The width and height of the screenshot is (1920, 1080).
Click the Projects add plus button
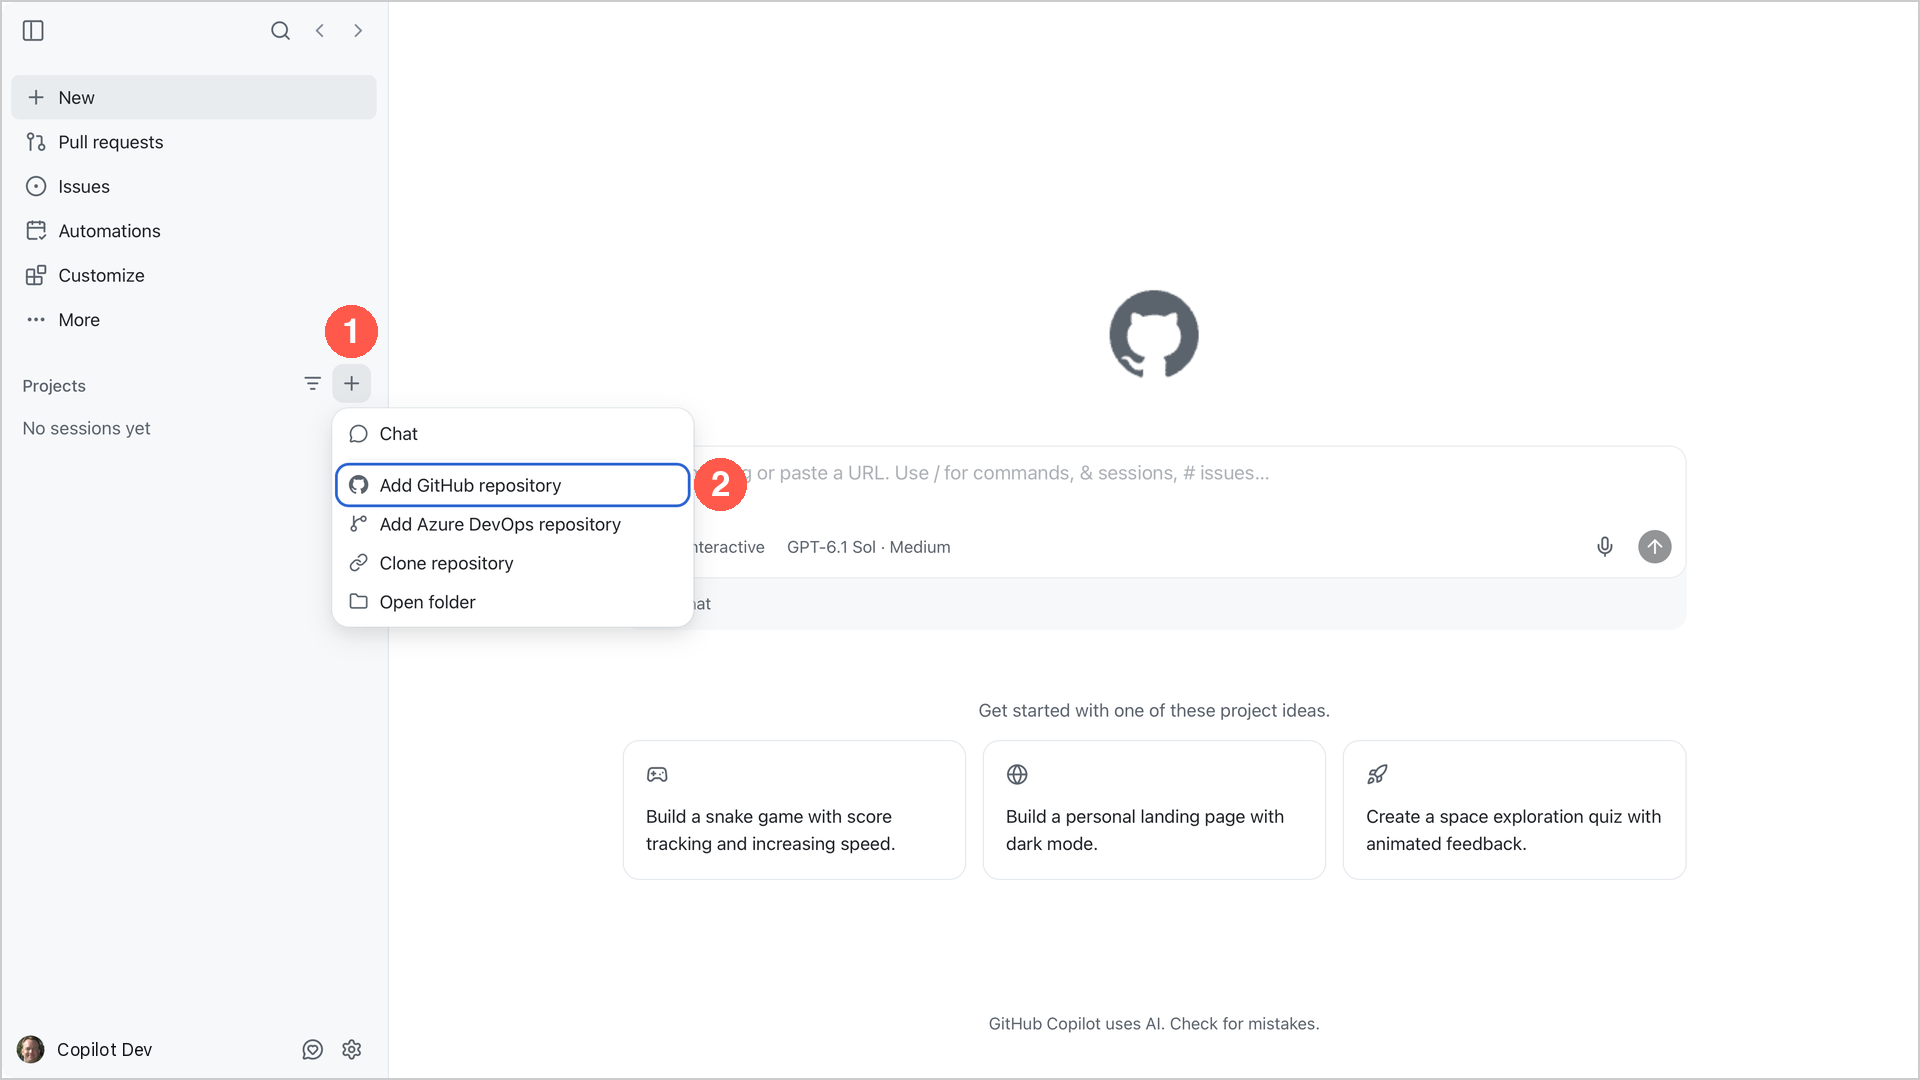[x=352, y=383]
